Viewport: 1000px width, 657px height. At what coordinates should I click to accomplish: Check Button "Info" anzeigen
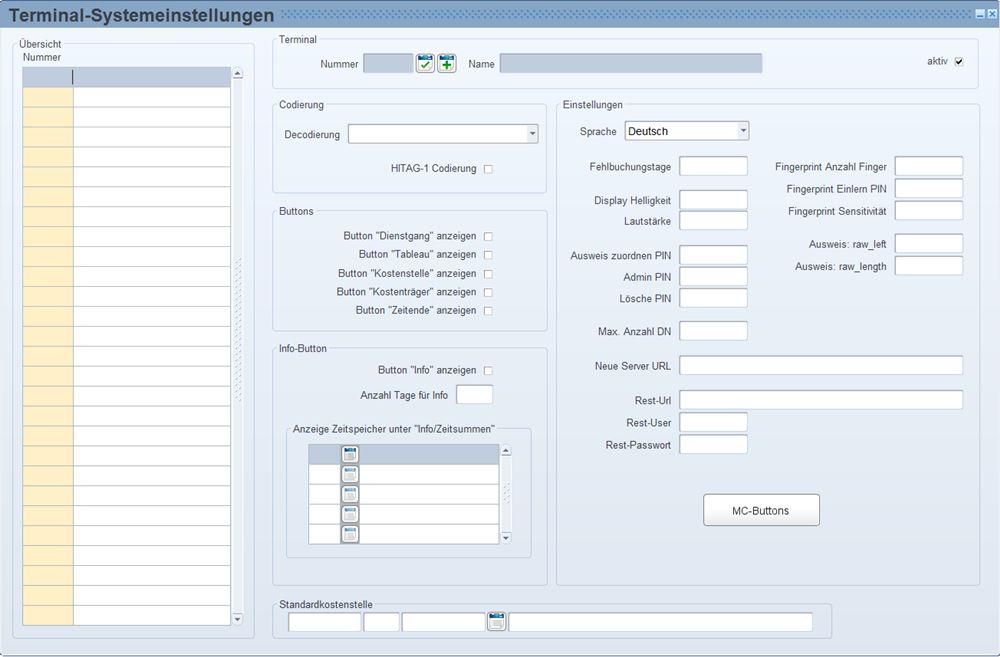[x=488, y=371]
